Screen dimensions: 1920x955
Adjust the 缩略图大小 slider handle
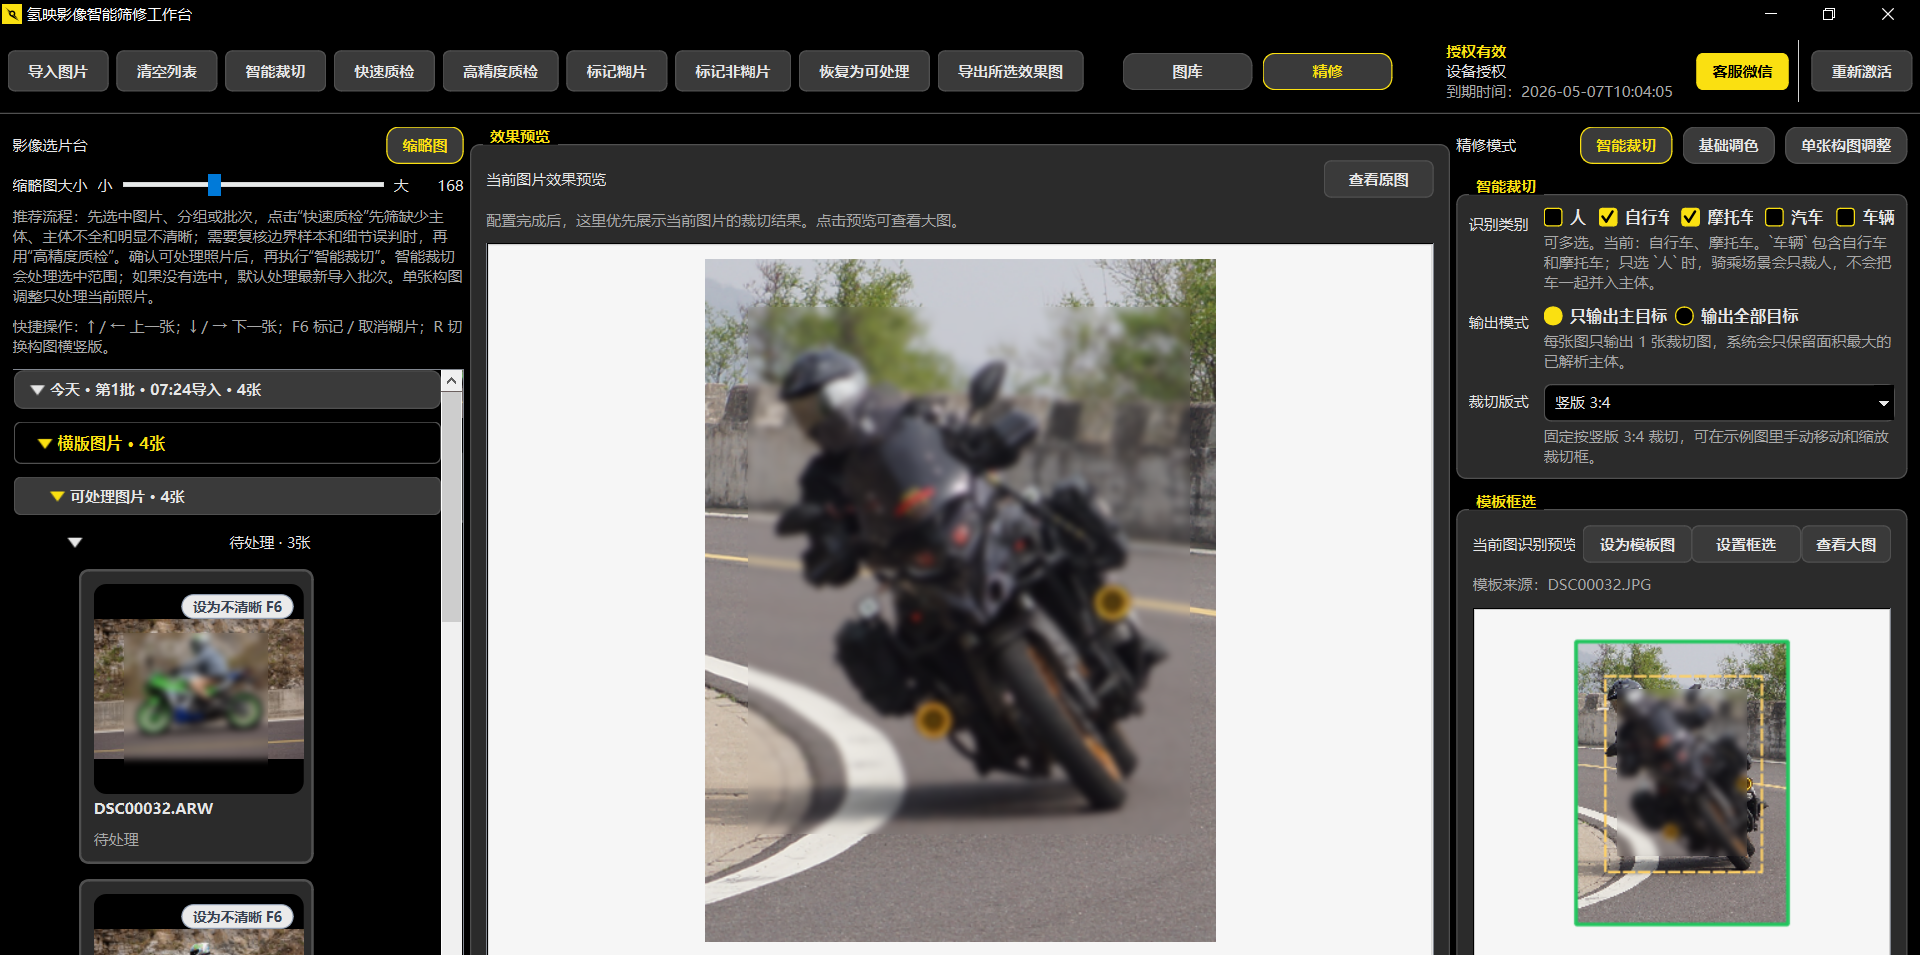click(x=214, y=185)
